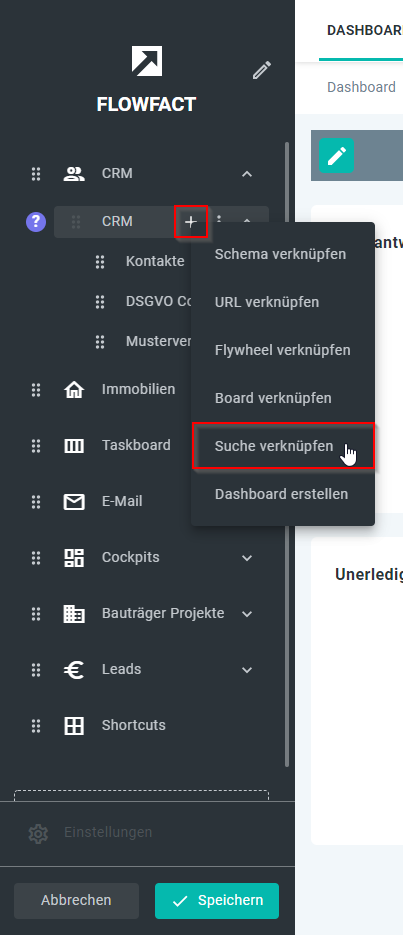Click the Speichern button
The width and height of the screenshot is (403, 935).
tap(217, 900)
